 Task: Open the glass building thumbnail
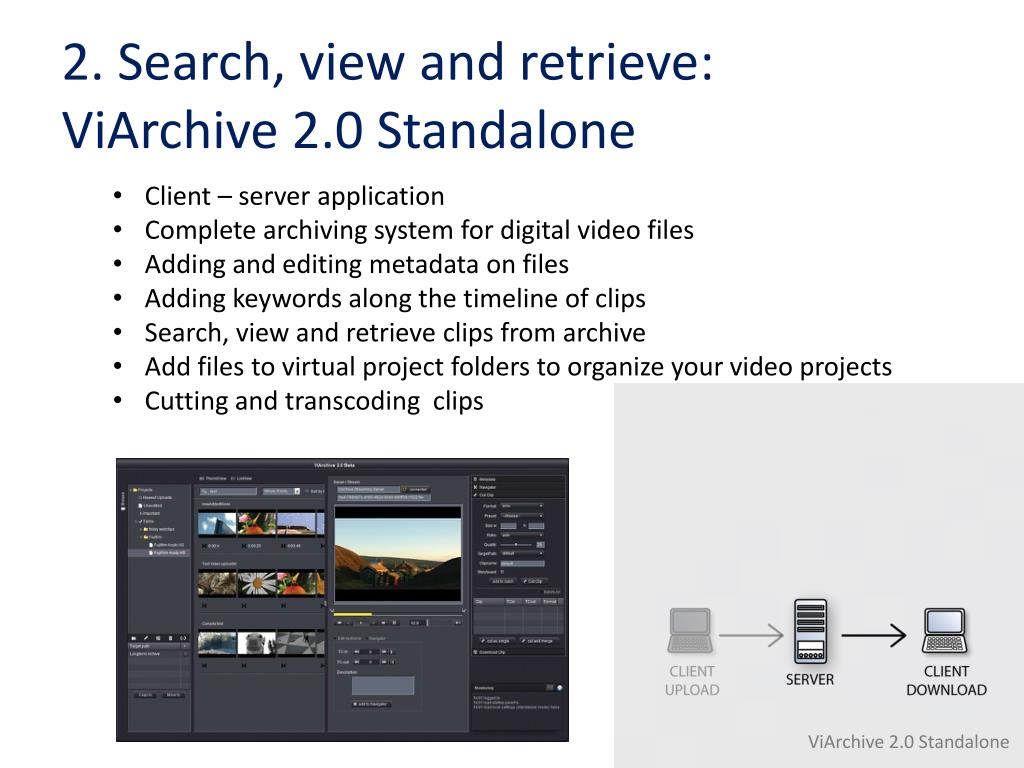pyautogui.click(x=217, y=524)
